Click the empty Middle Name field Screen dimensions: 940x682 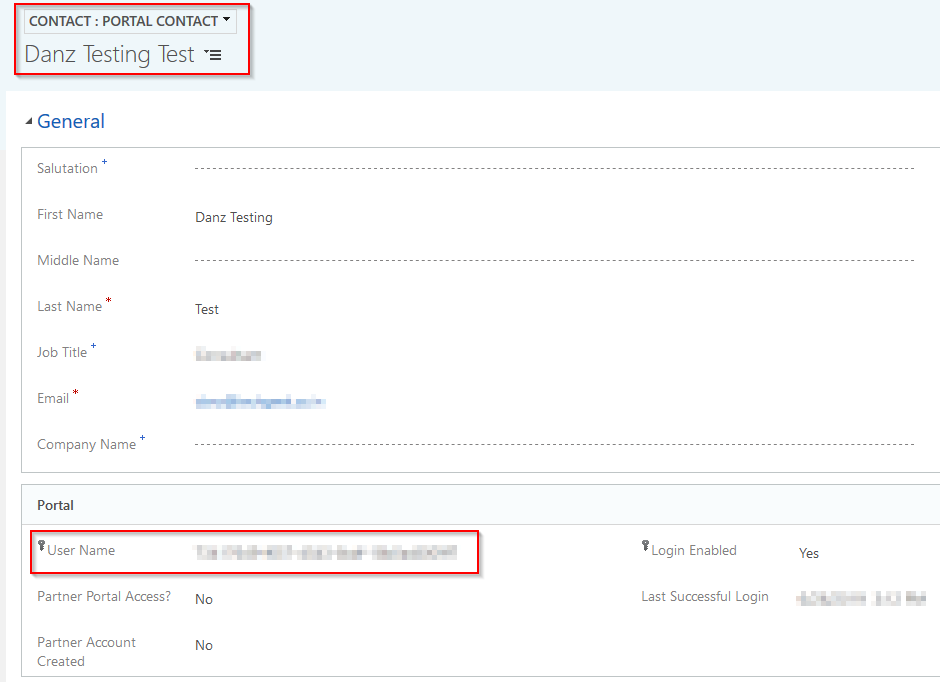click(x=553, y=260)
